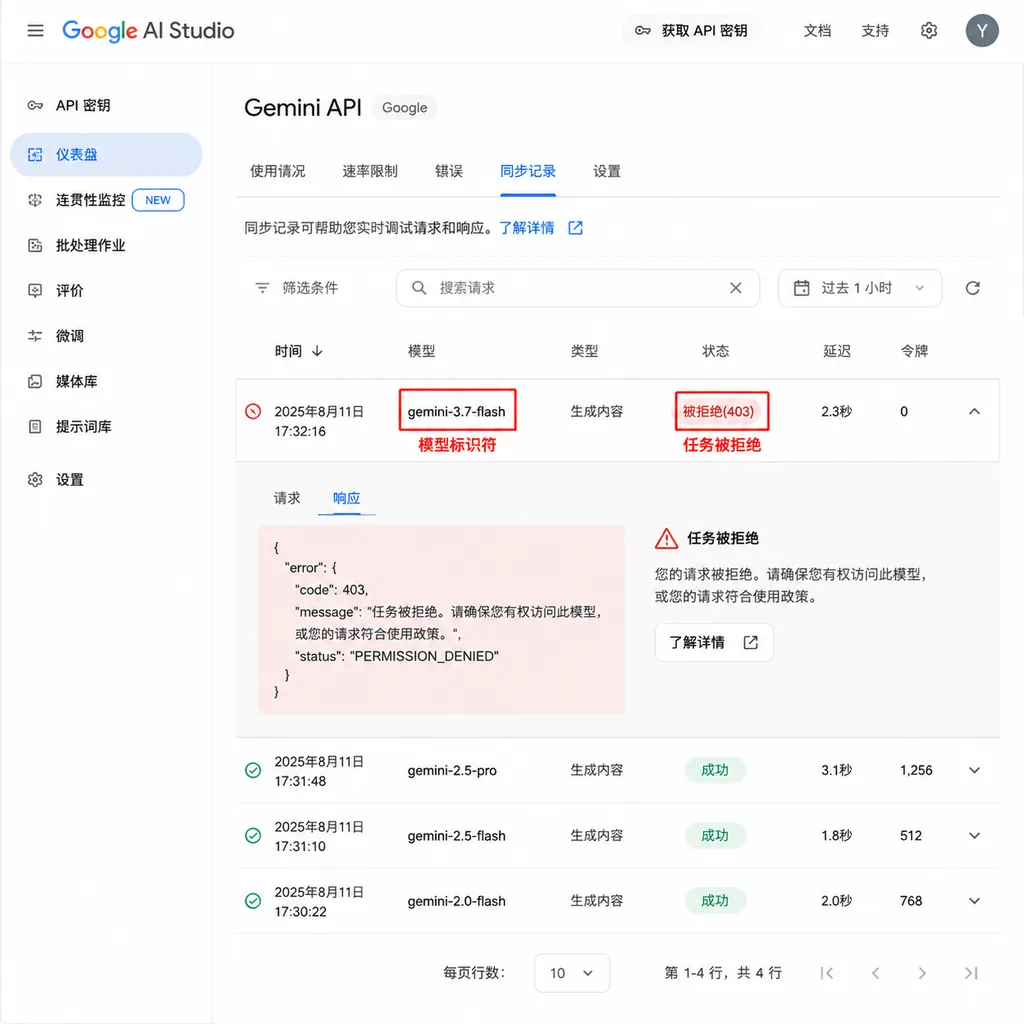Click the calendar icon in time range
The width and height of the screenshot is (1024, 1024).
(801, 288)
